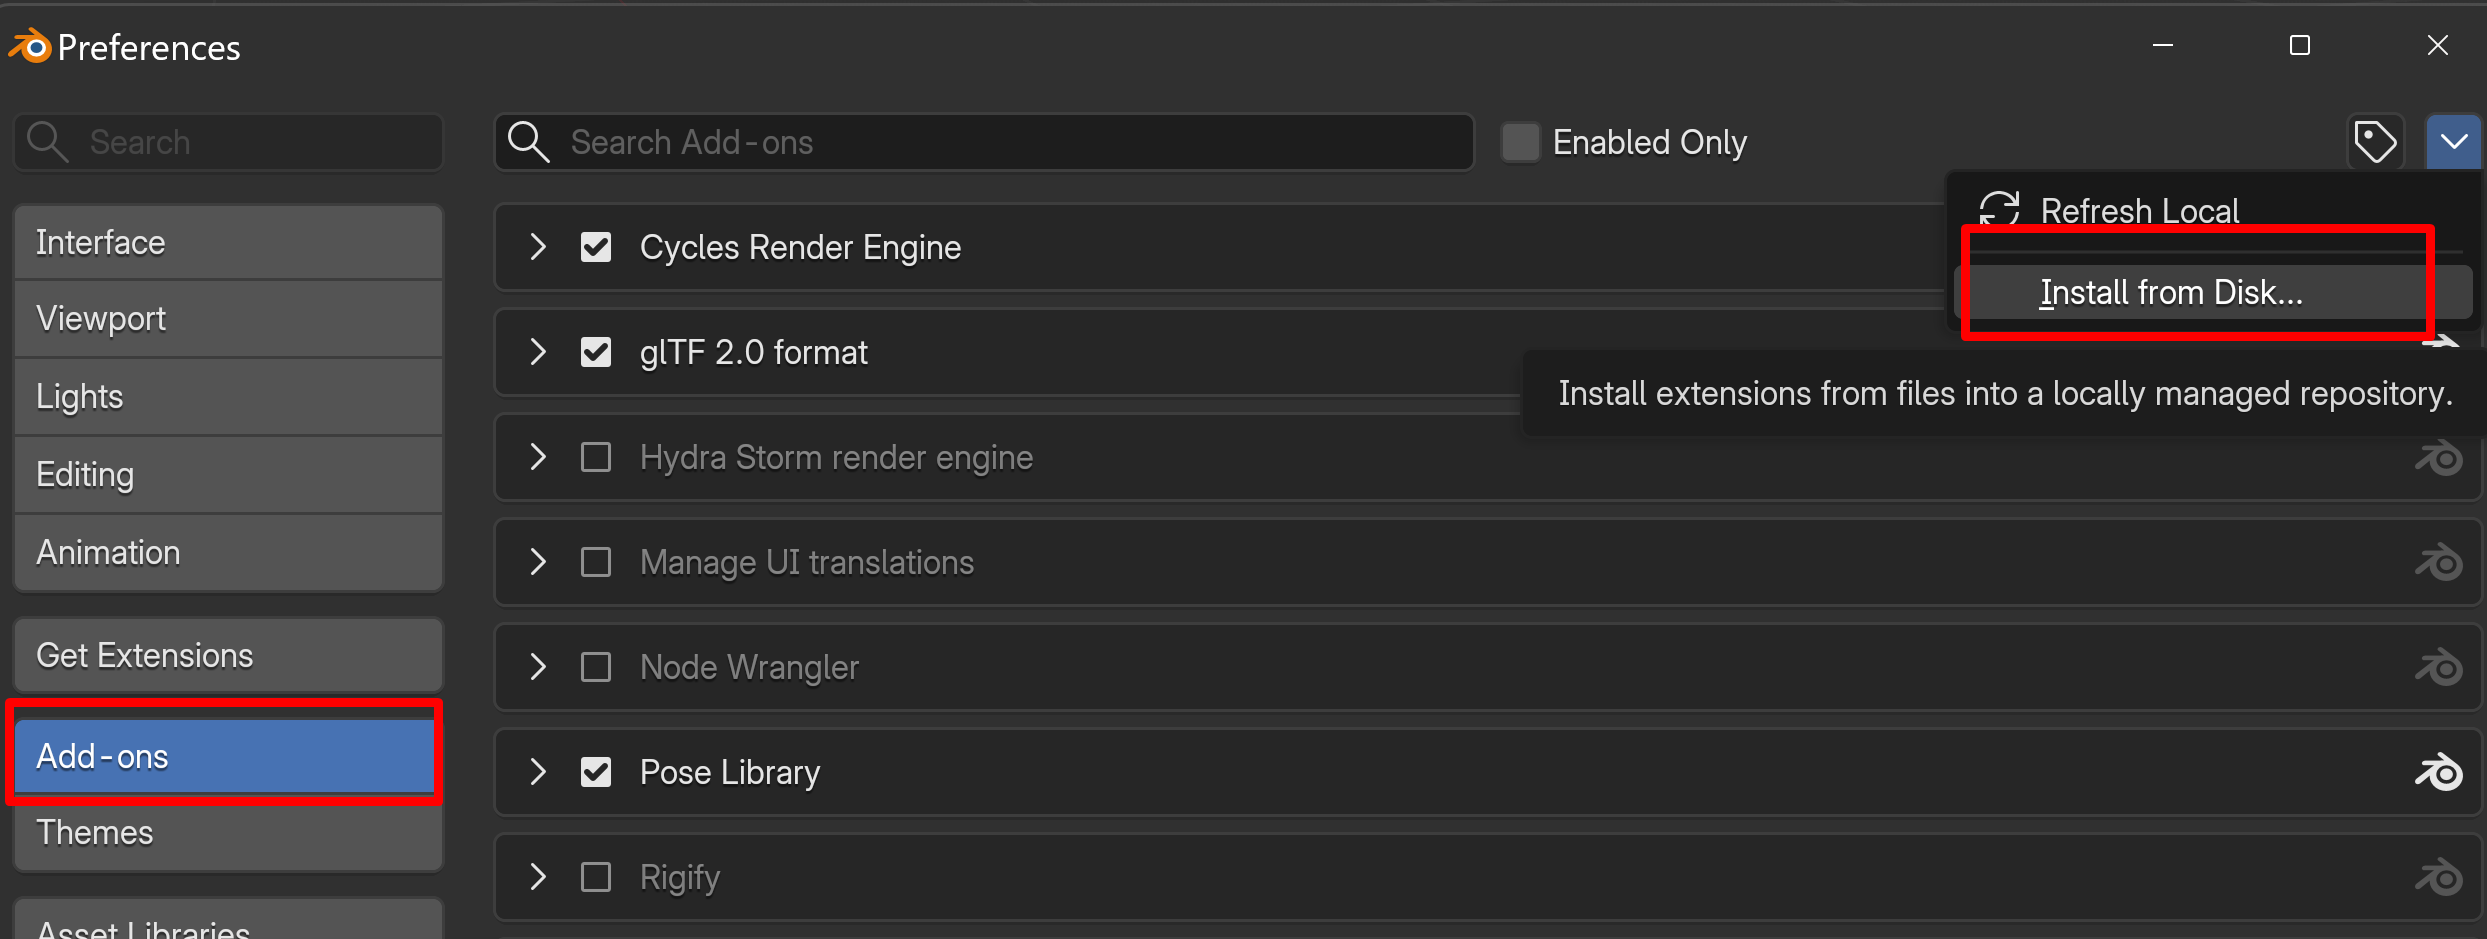Open the Themes preferences section

[x=228, y=833]
